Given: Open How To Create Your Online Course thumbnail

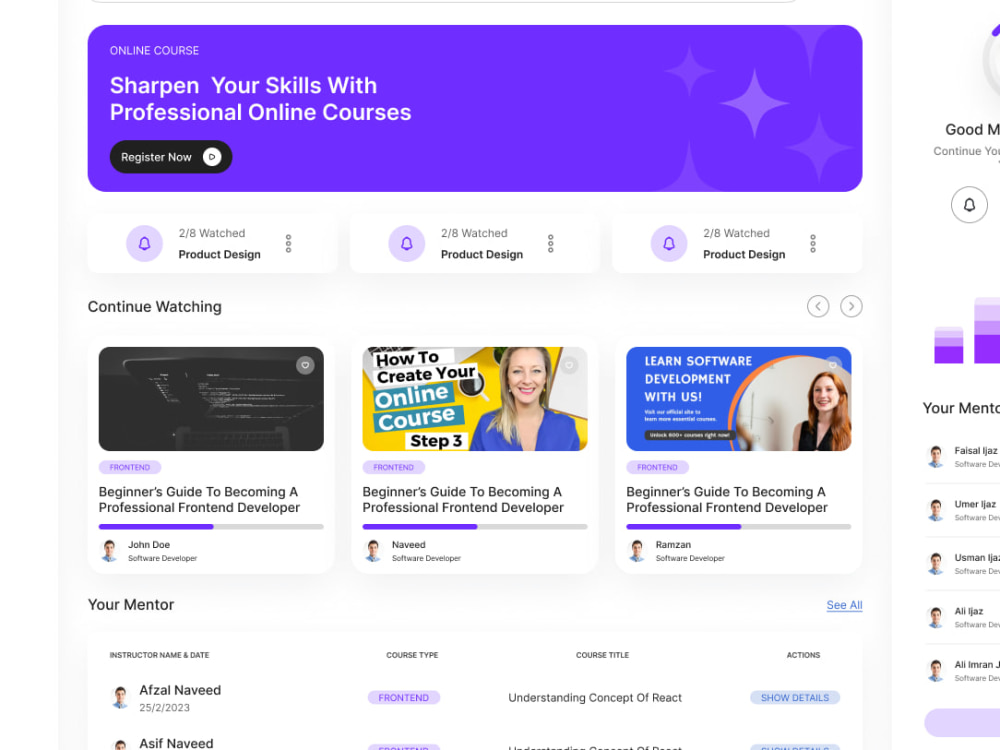Looking at the screenshot, I should click(x=475, y=399).
